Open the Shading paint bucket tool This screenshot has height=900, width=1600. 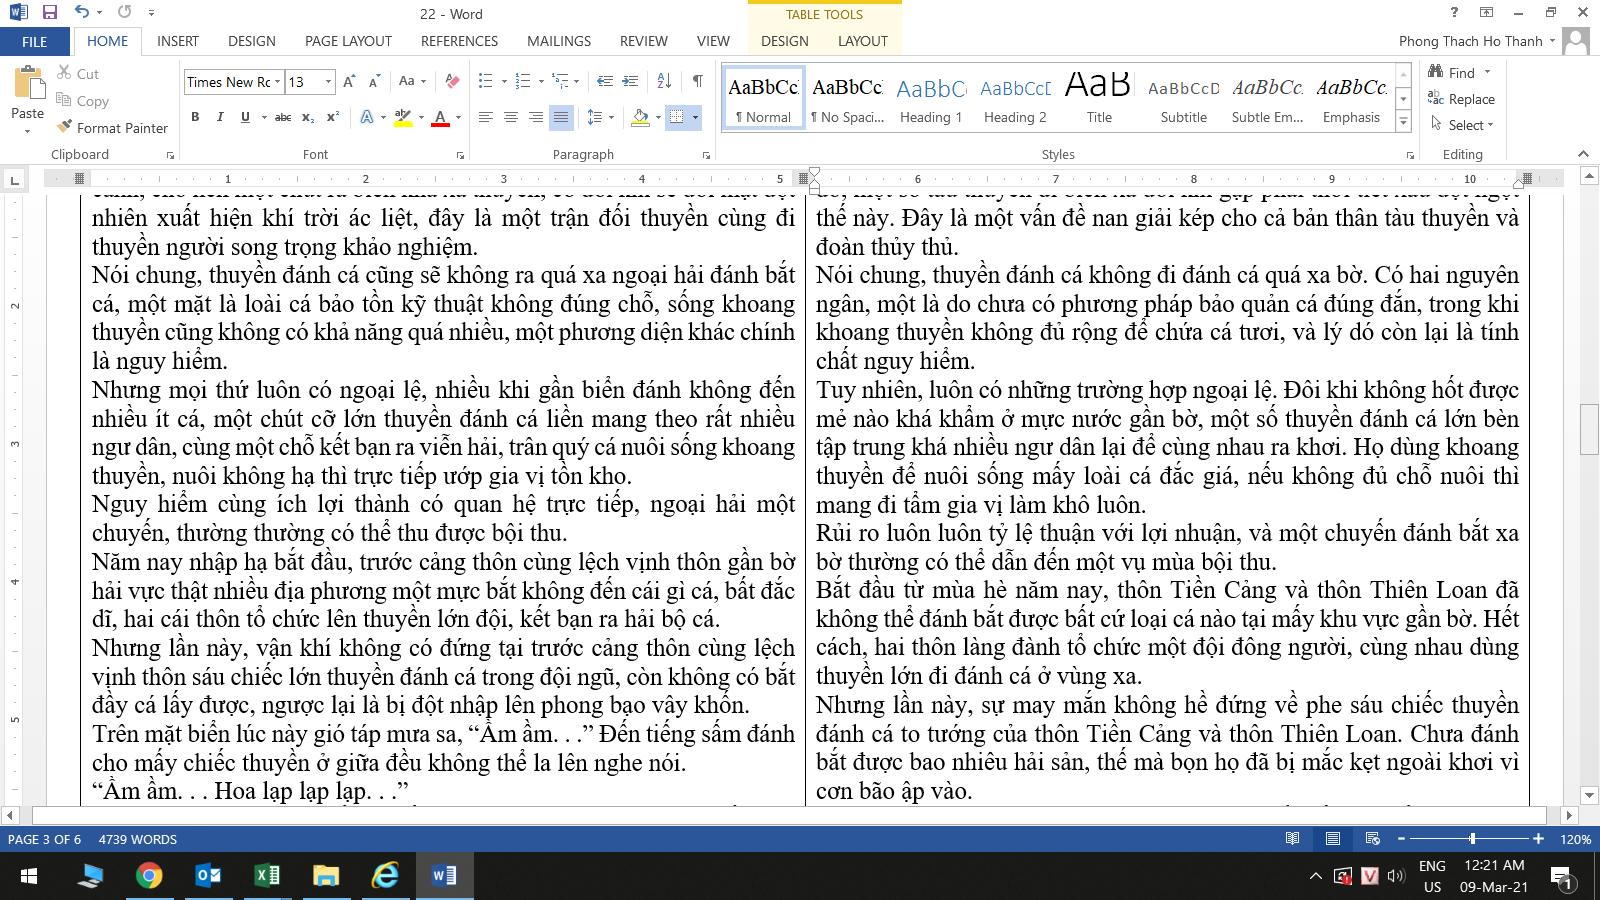641,117
